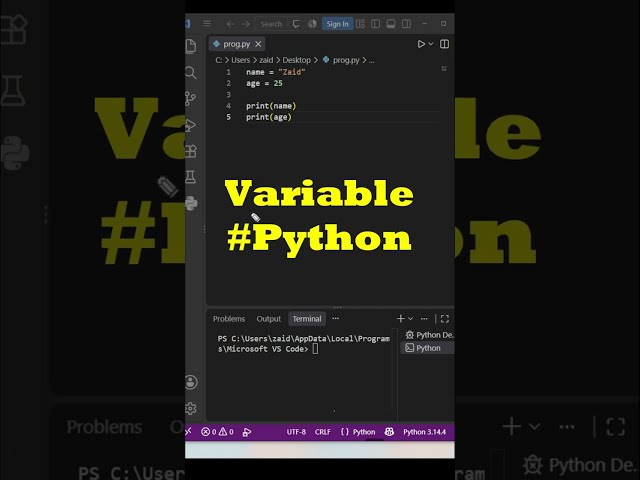
Task: Click the Sign In button
Action: 337,24
